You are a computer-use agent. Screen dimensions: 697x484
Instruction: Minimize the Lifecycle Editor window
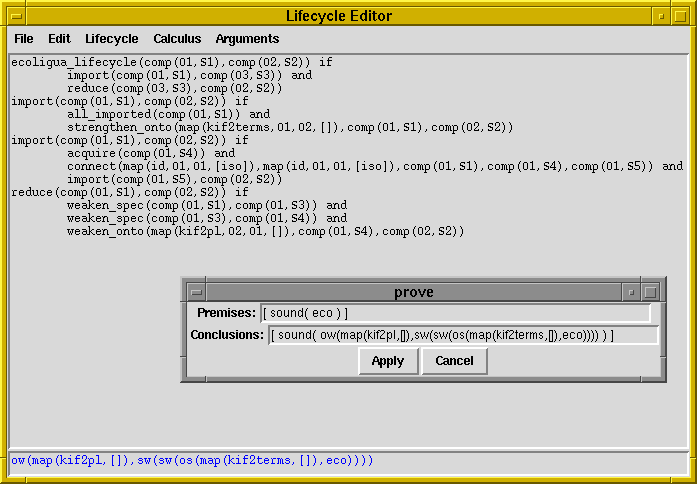pos(661,16)
